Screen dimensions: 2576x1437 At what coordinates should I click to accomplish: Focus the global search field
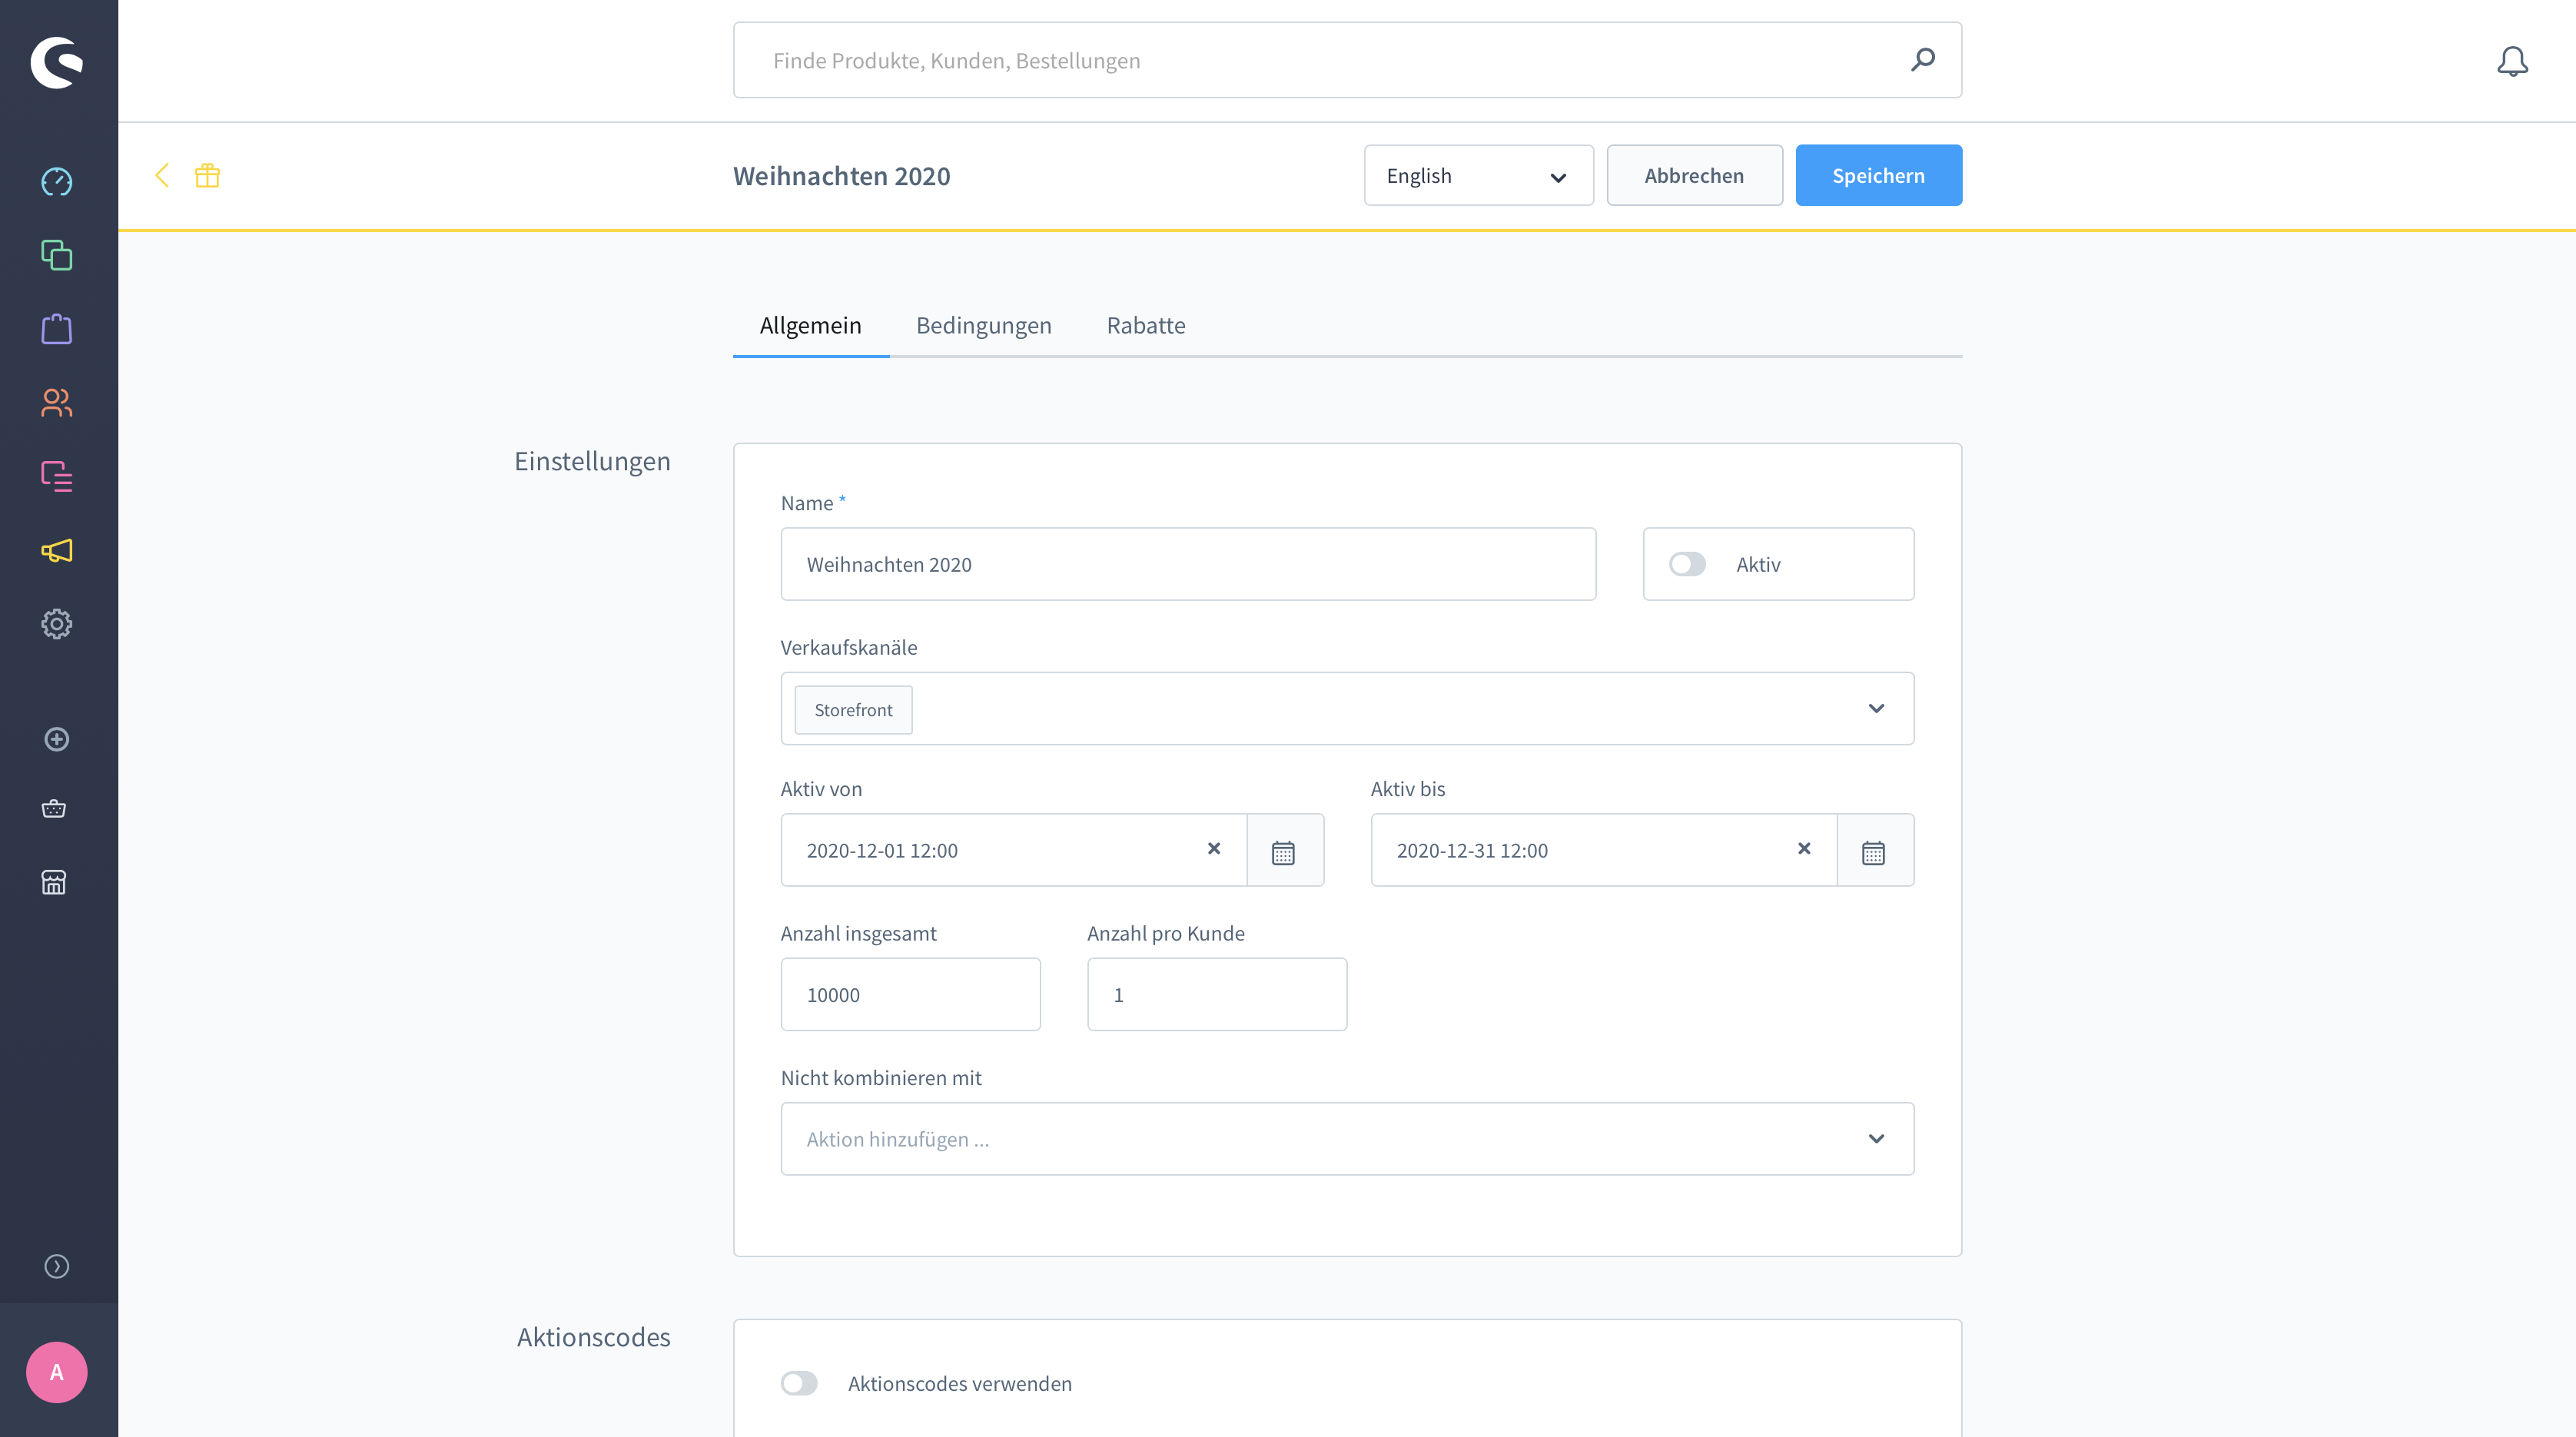point(1347,60)
